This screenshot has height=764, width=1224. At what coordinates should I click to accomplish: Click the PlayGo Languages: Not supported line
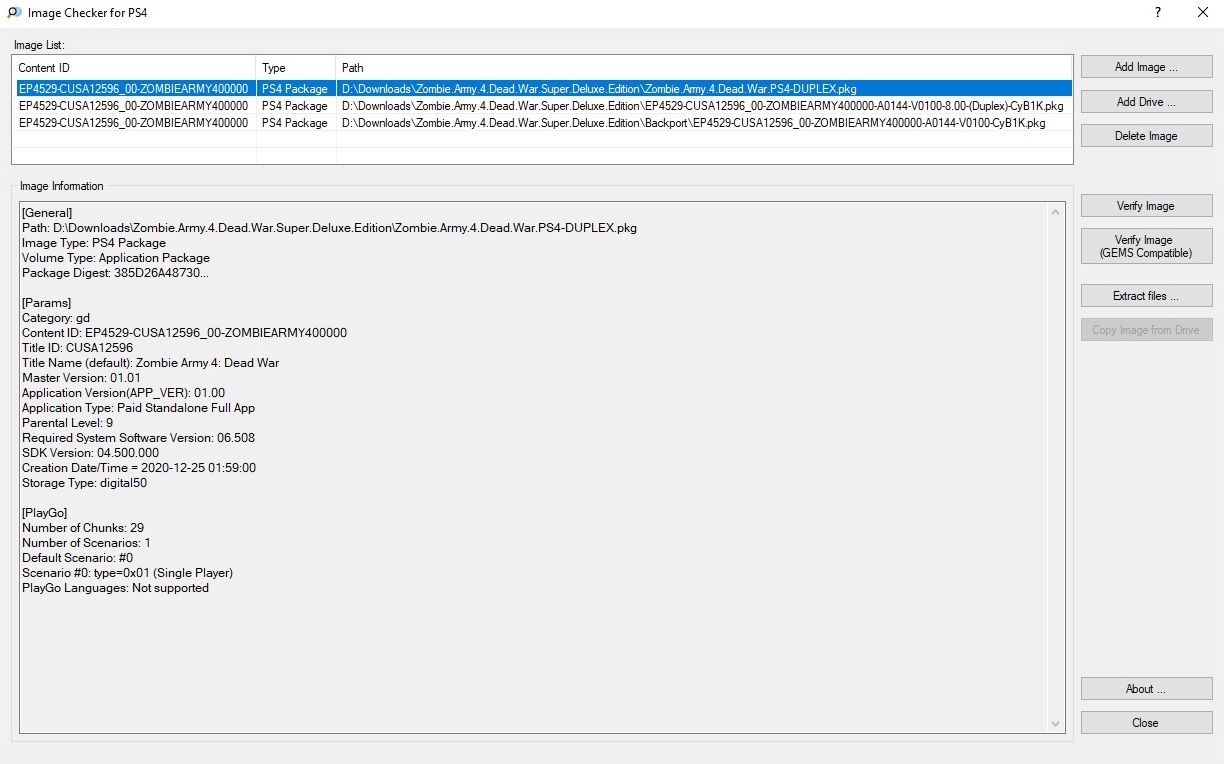115,588
